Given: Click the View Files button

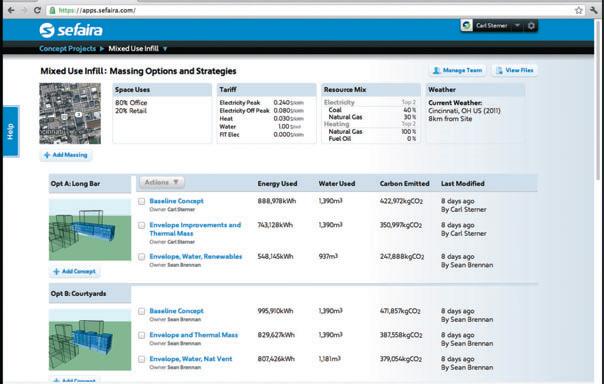Looking at the screenshot, I should click(x=515, y=70).
